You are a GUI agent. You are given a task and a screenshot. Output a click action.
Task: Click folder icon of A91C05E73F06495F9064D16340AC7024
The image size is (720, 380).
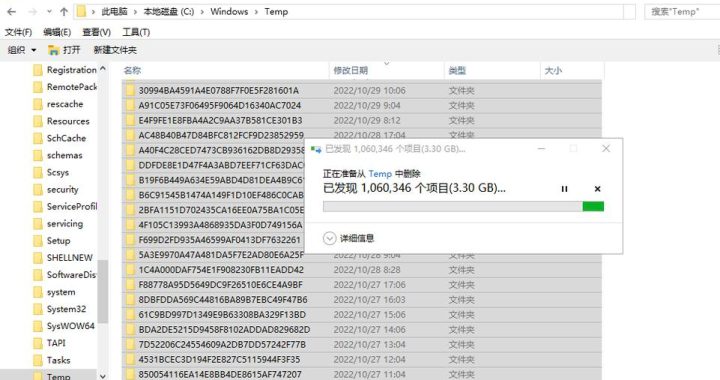tap(130, 105)
